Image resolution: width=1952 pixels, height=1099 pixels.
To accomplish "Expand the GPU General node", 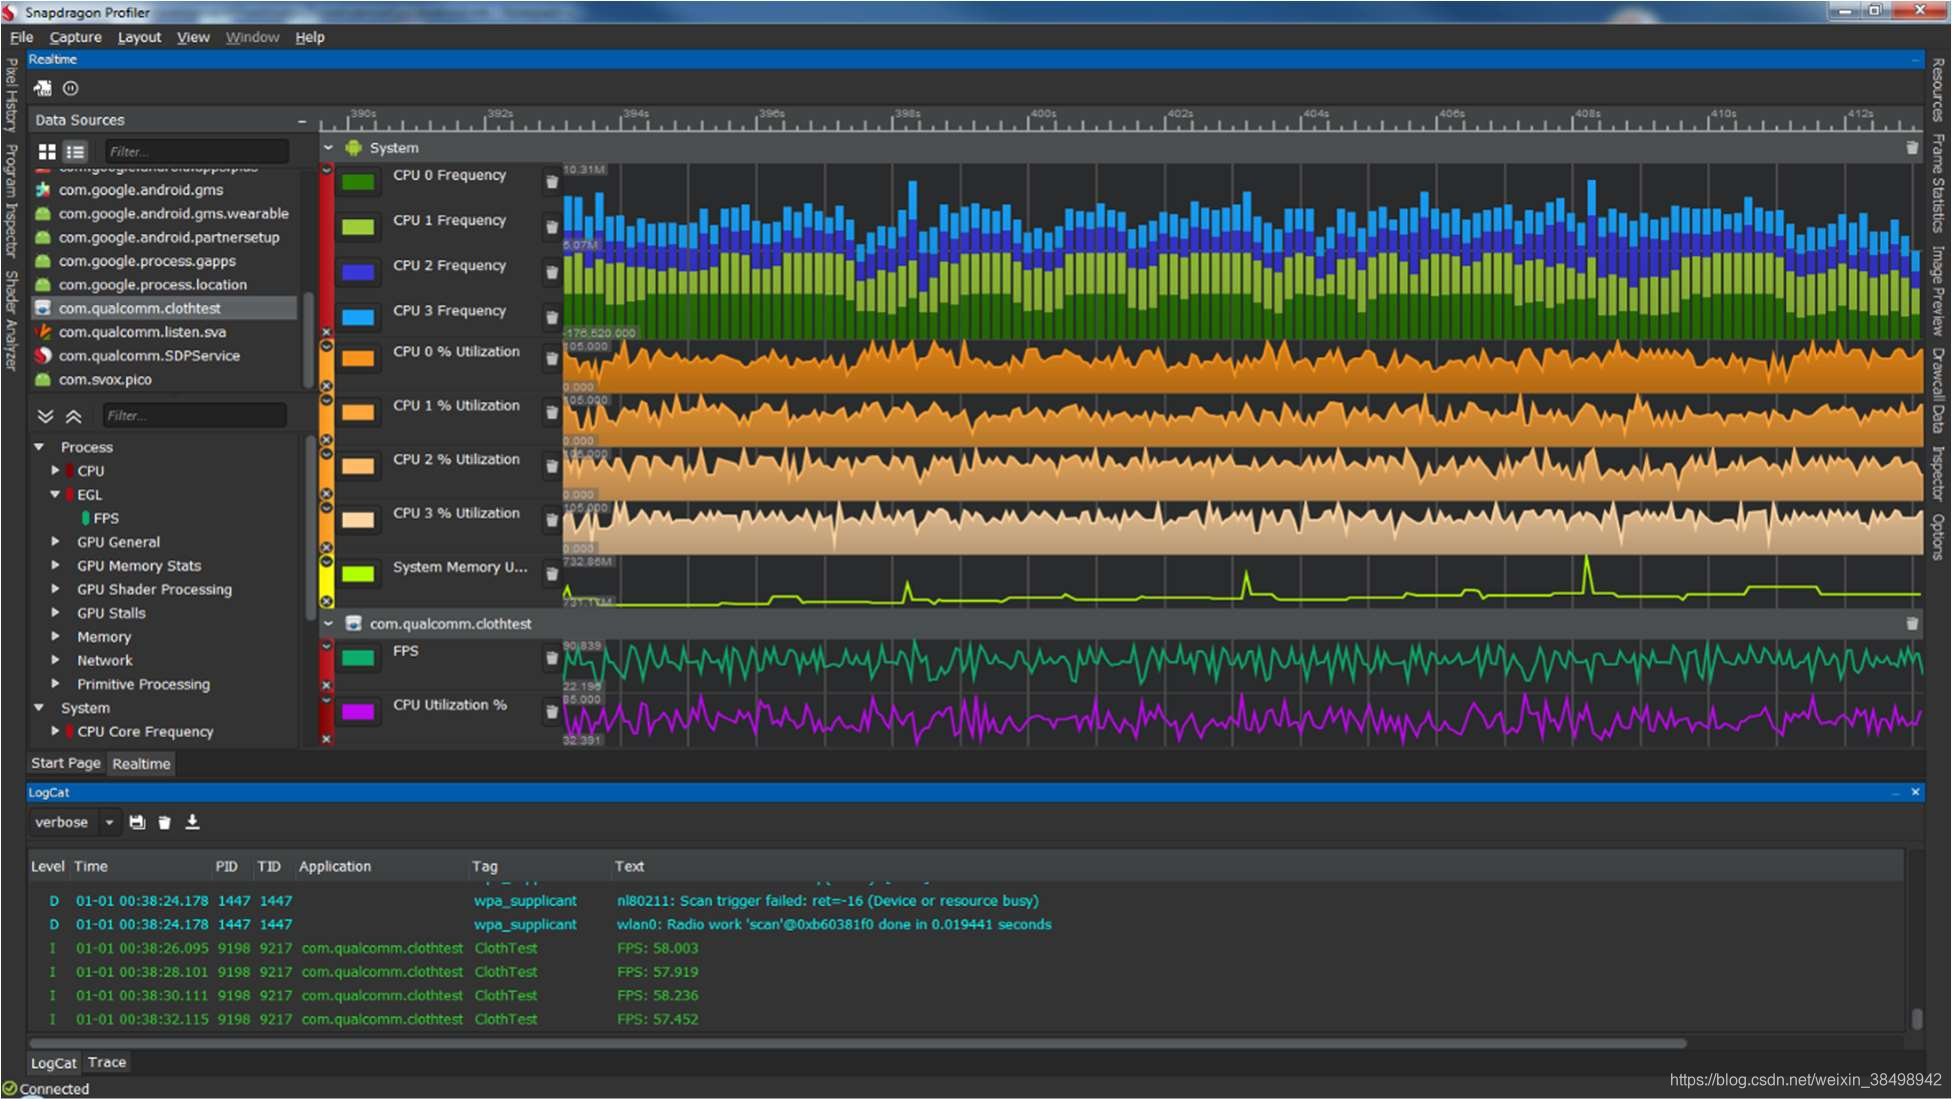I will [x=55, y=541].
